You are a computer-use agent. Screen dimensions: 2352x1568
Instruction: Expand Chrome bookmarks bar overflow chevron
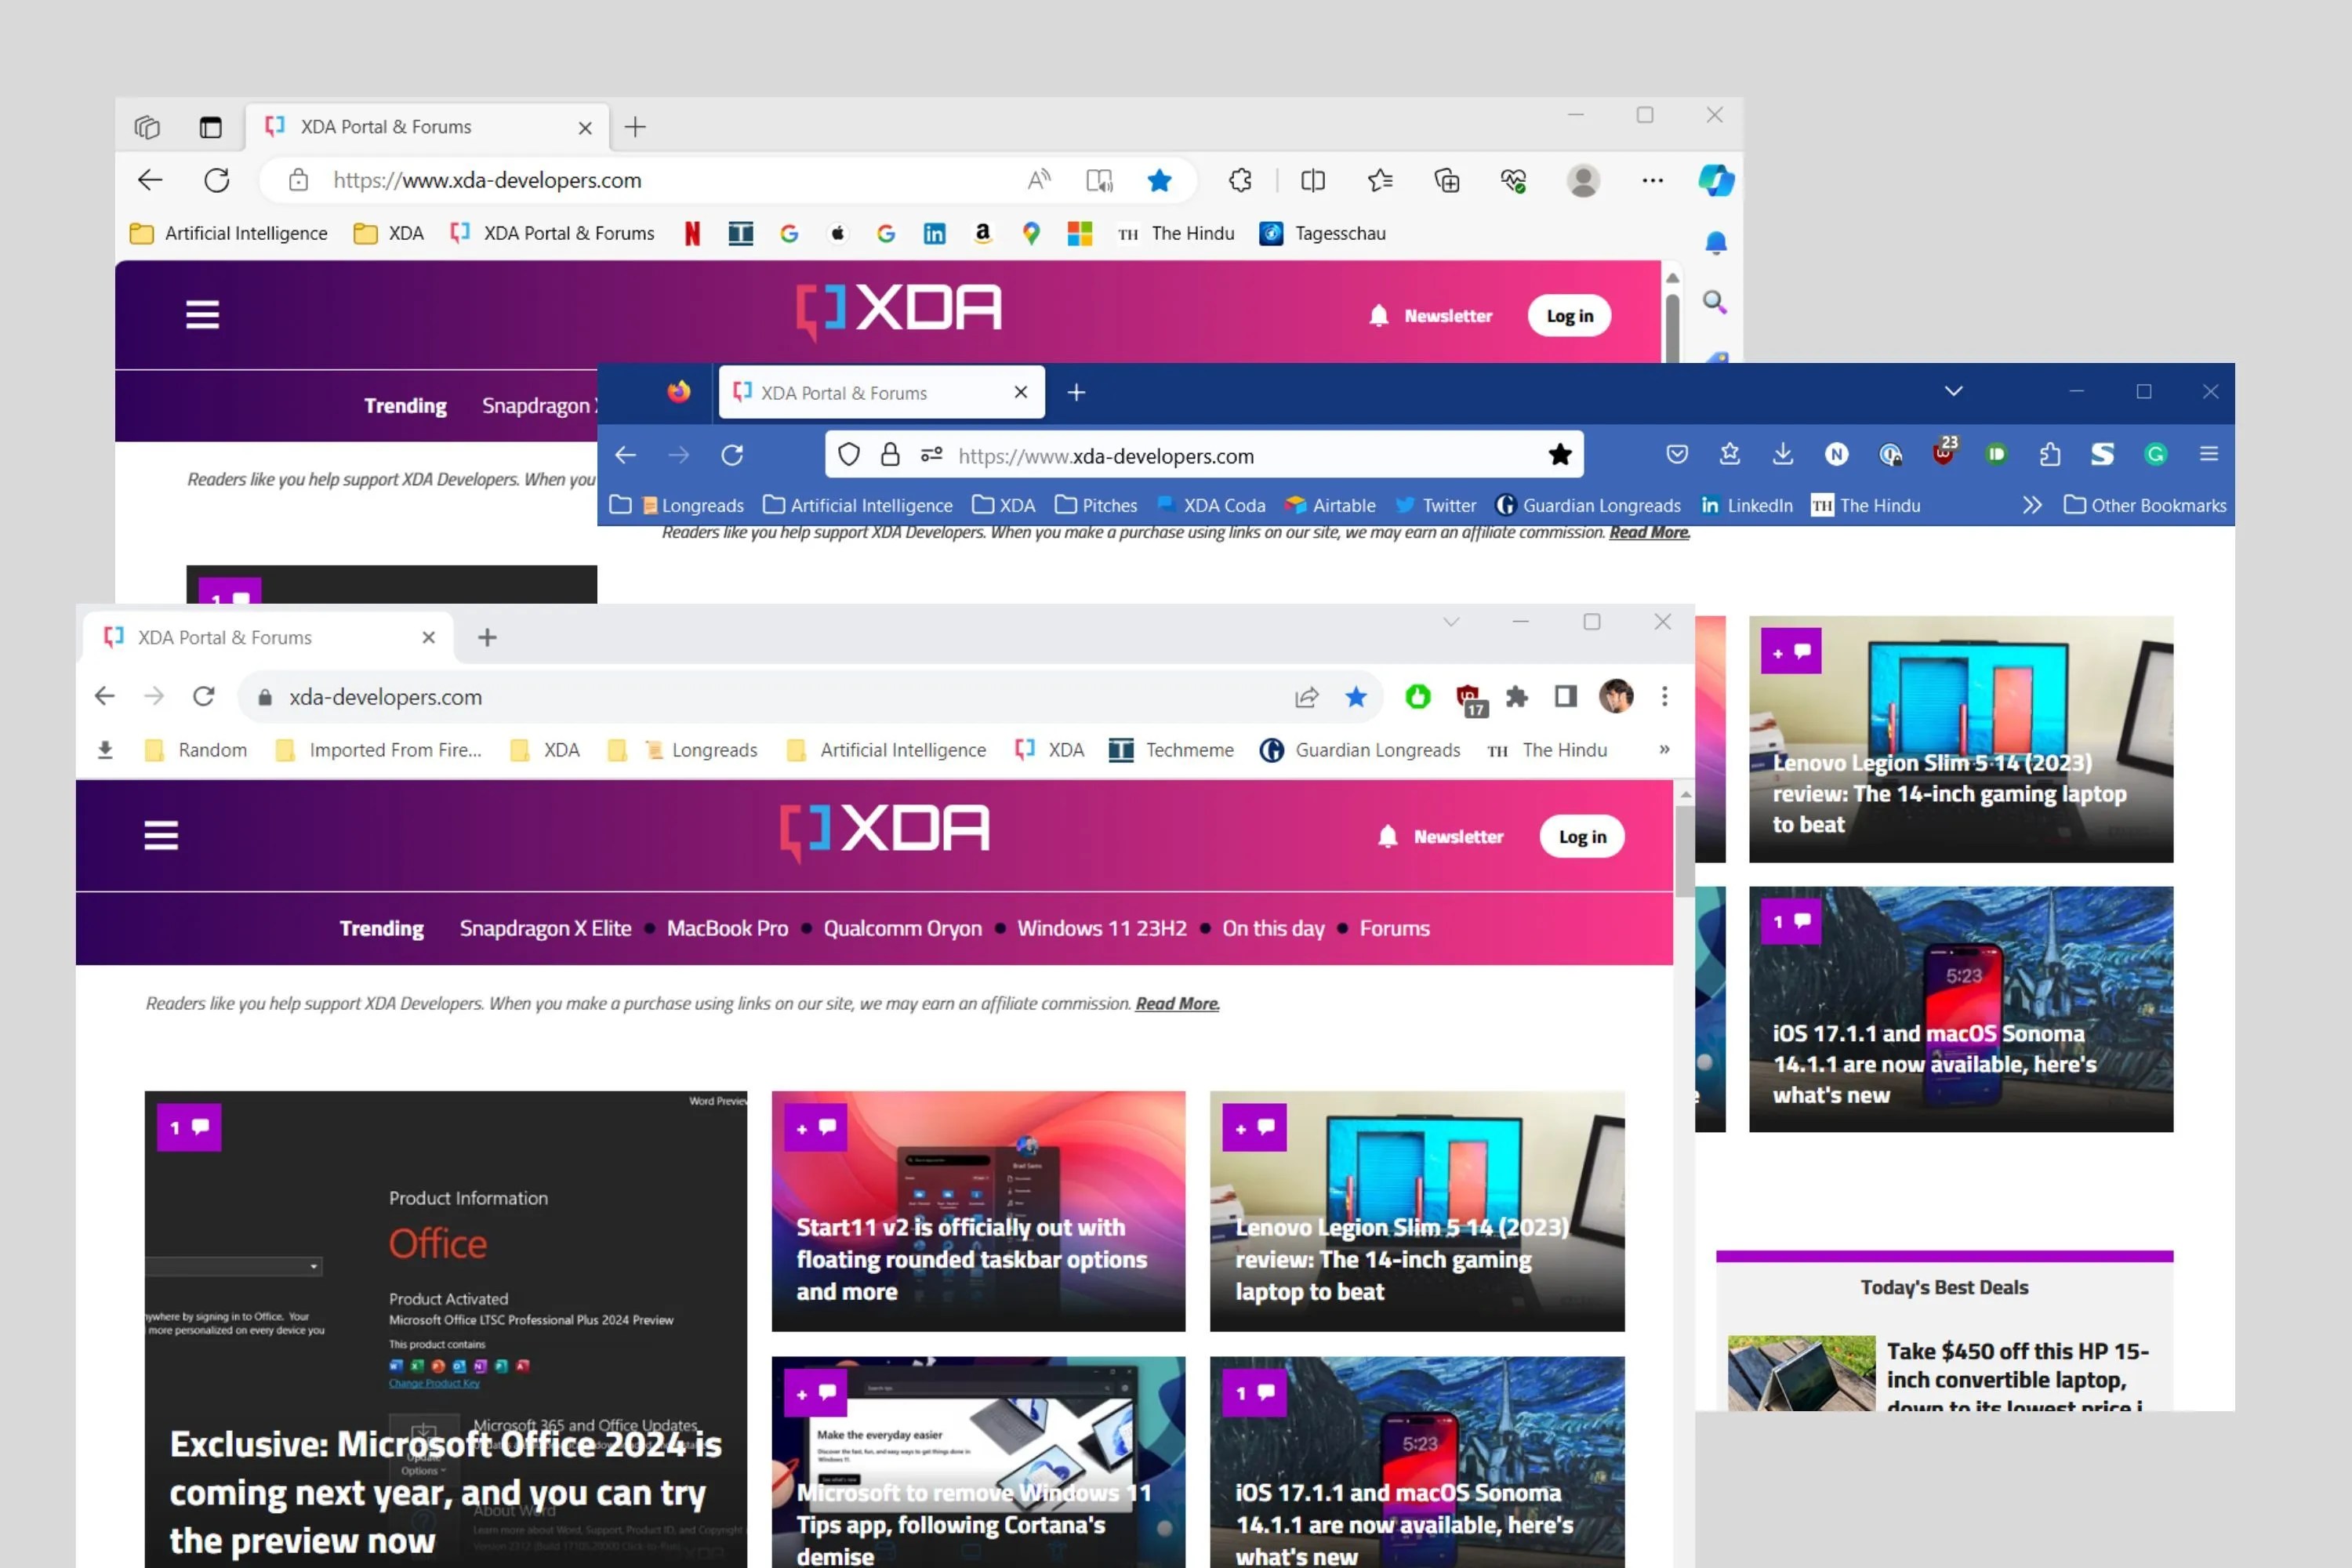click(x=1664, y=749)
